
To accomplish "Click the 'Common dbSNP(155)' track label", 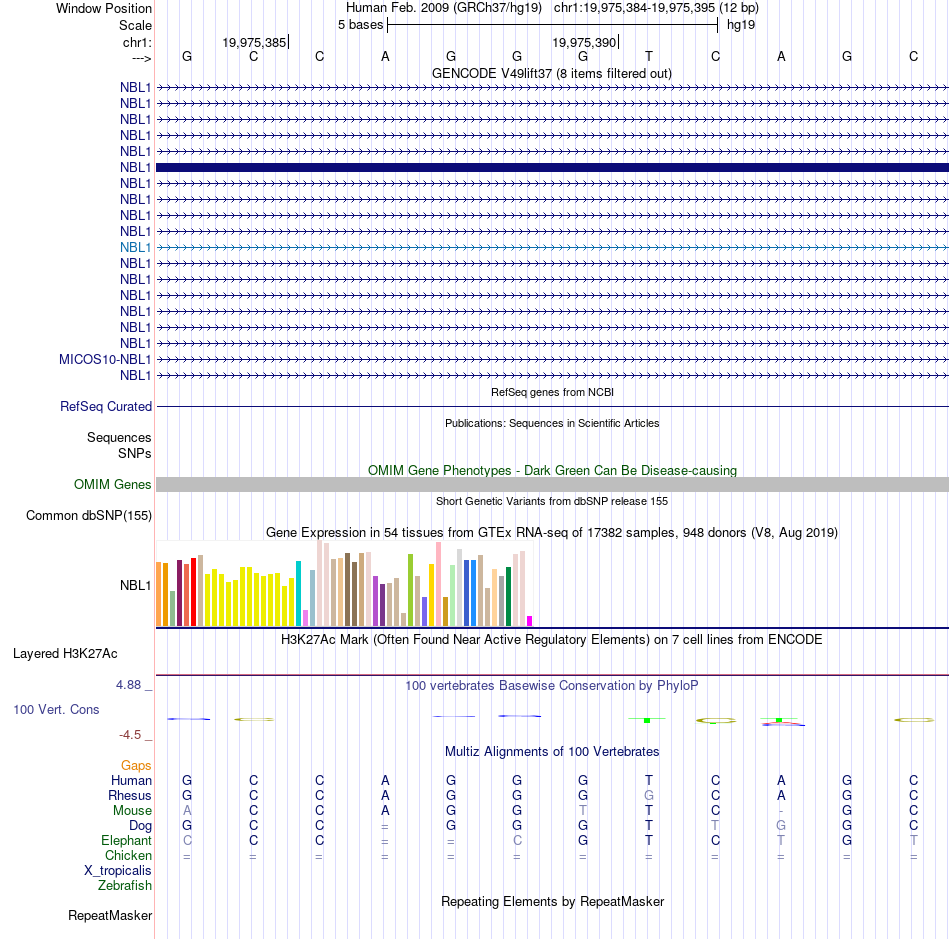I will (88, 516).
